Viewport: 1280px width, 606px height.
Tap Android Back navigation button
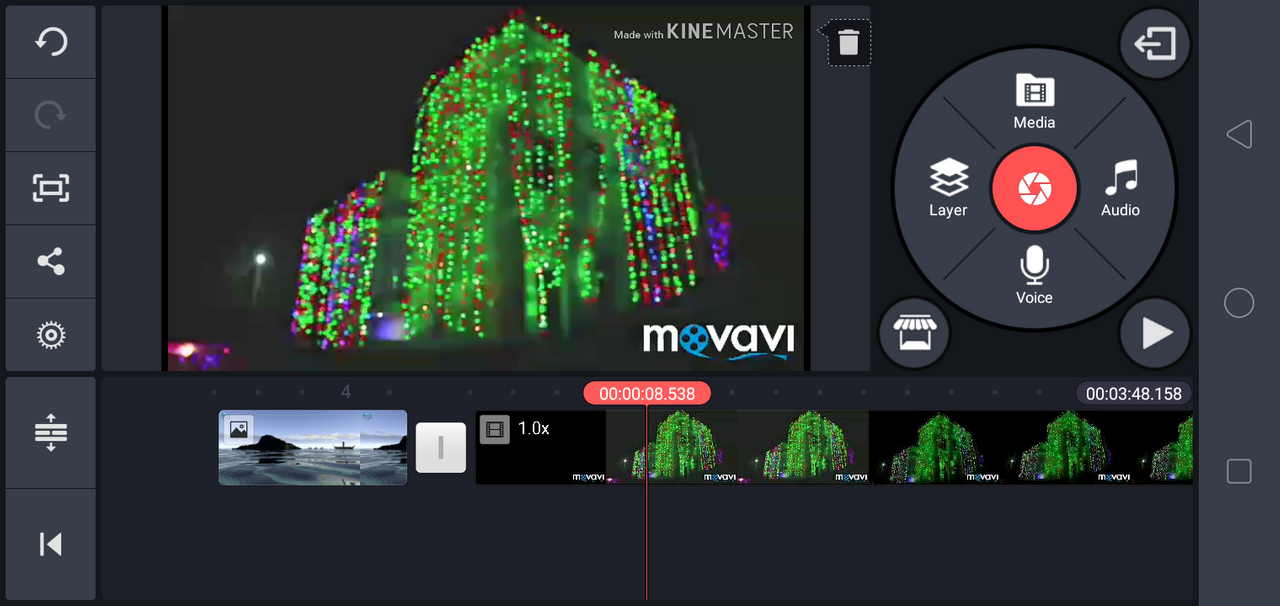pyautogui.click(x=1239, y=134)
